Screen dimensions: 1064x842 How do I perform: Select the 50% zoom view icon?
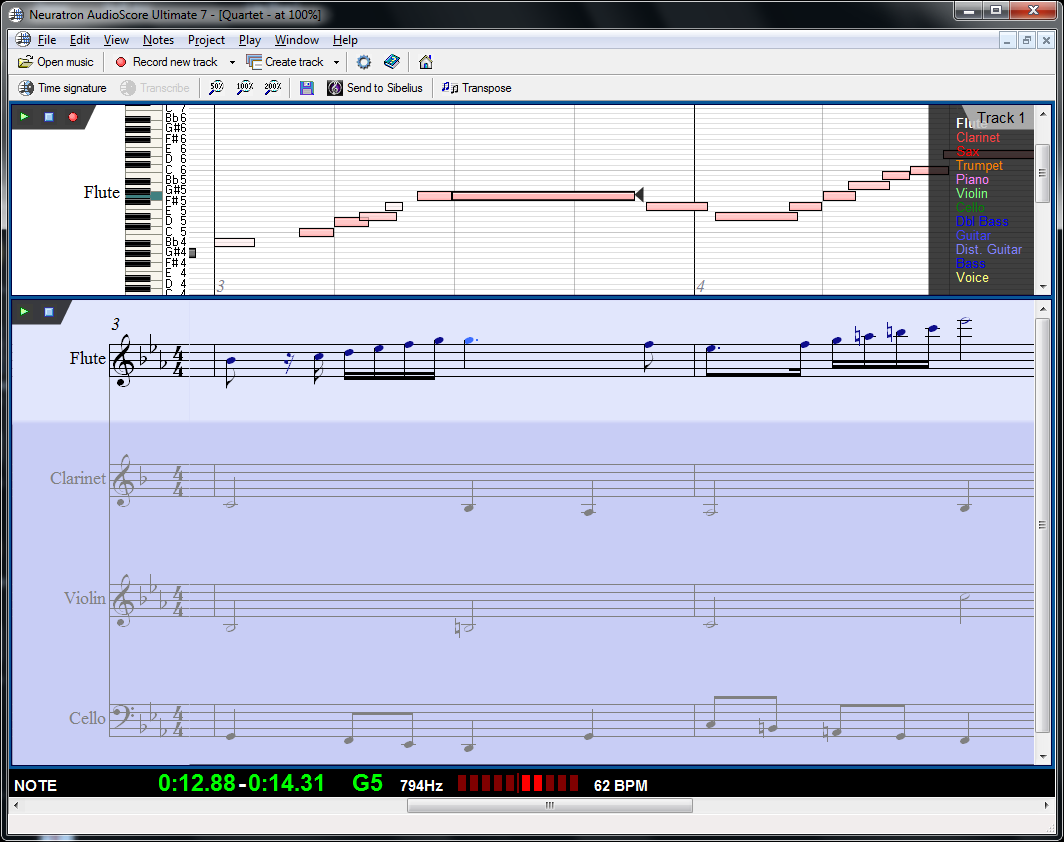(x=215, y=88)
